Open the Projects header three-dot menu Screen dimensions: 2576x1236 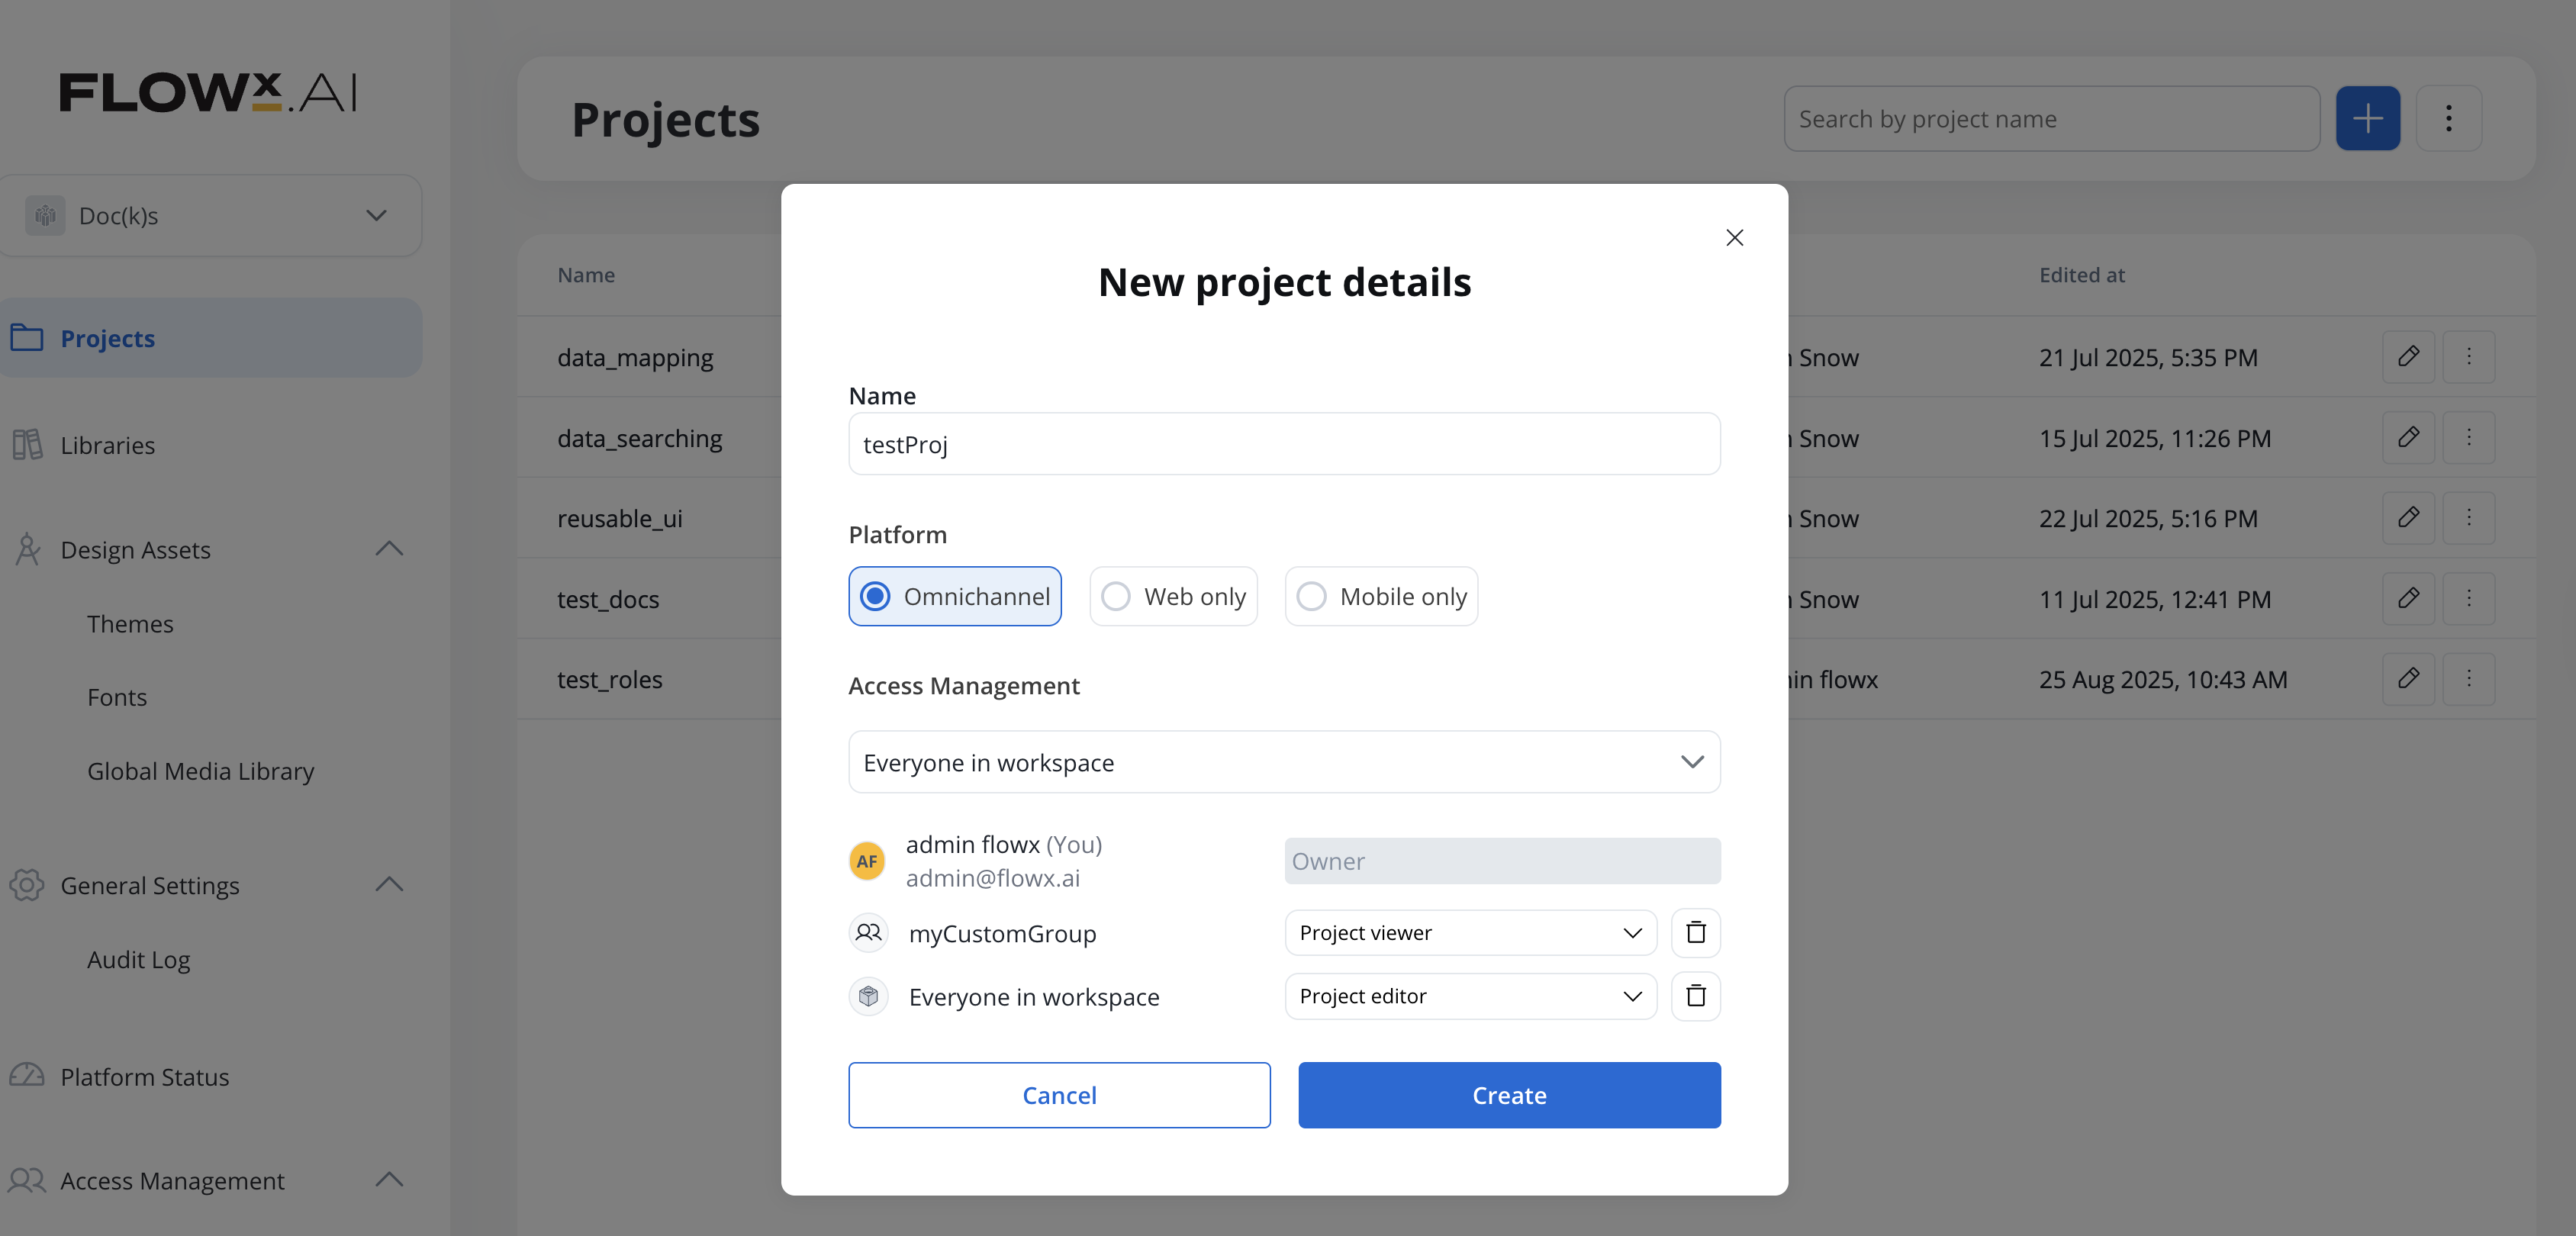(x=2448, y=119)
